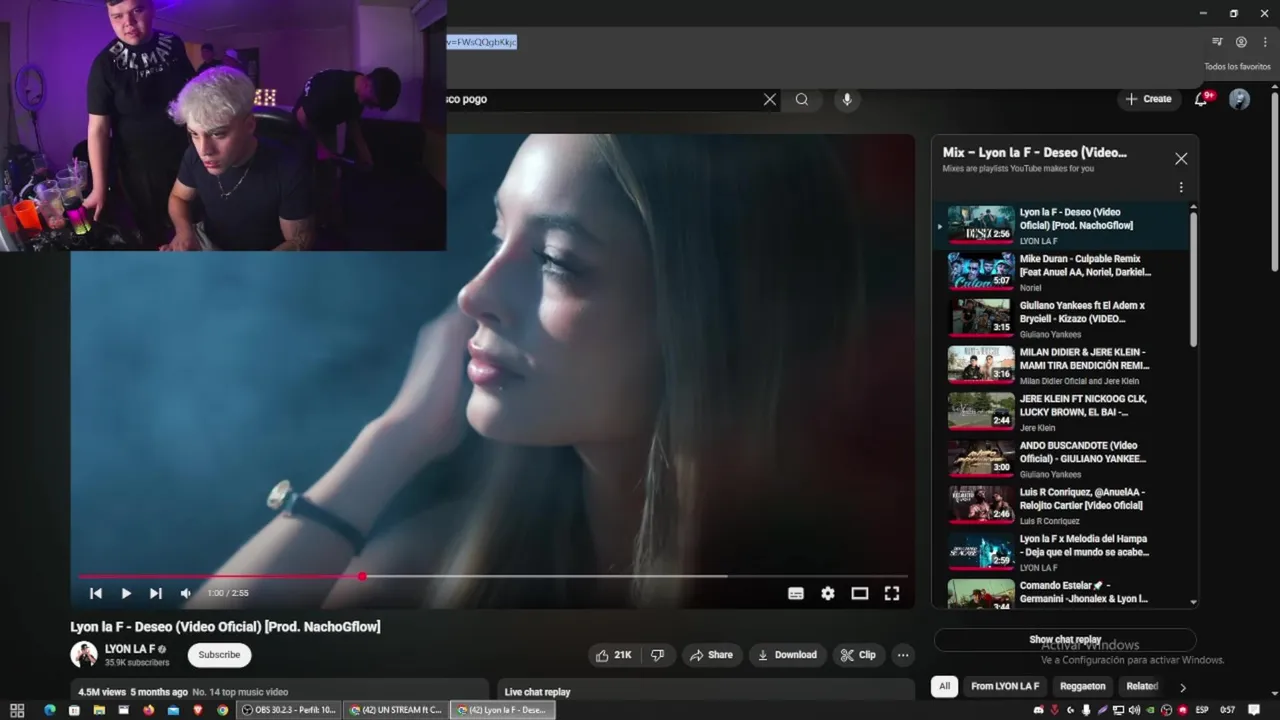1280x720 pixels.
Task: Click the browser address bar URL
Action: (x=482, y=42)
